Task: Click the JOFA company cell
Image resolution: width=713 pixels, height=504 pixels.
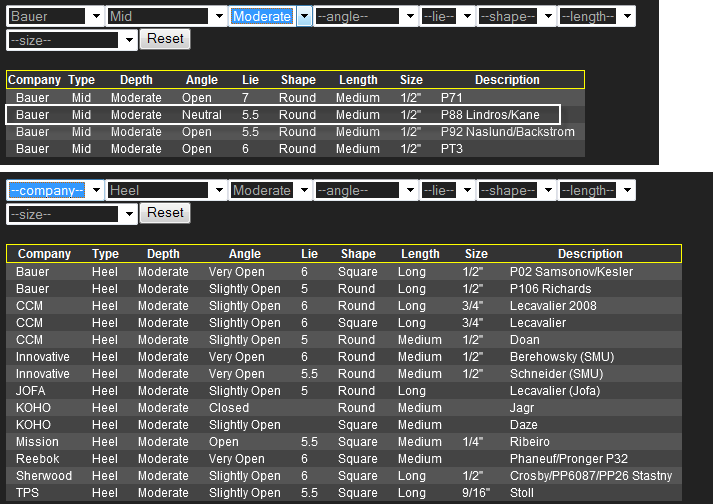Action: [x=30, y=391]
